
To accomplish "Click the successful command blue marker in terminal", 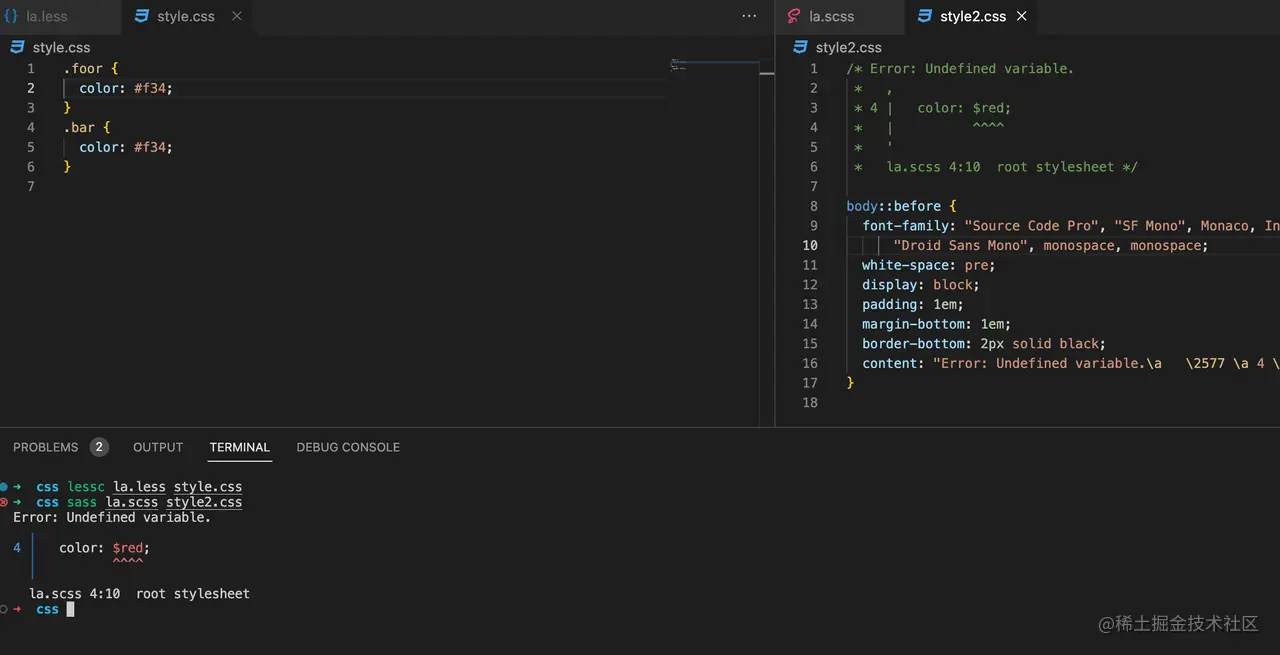I will [x=4, y=487].
